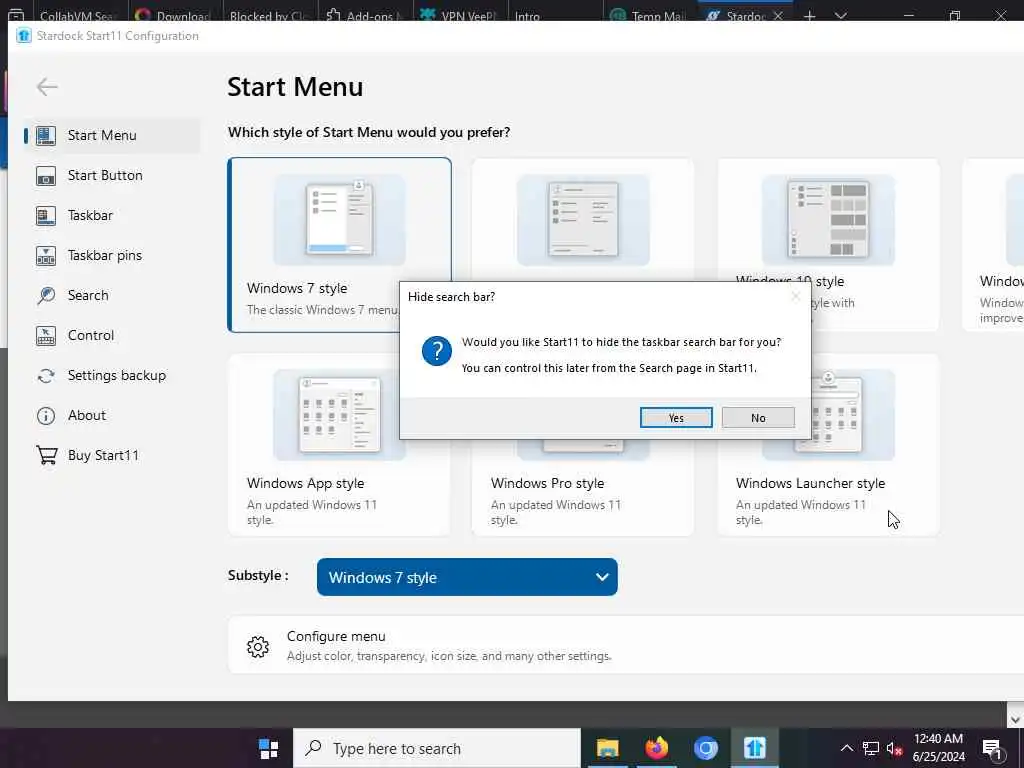Close the Hide search bar dialog

coord(795,296)
